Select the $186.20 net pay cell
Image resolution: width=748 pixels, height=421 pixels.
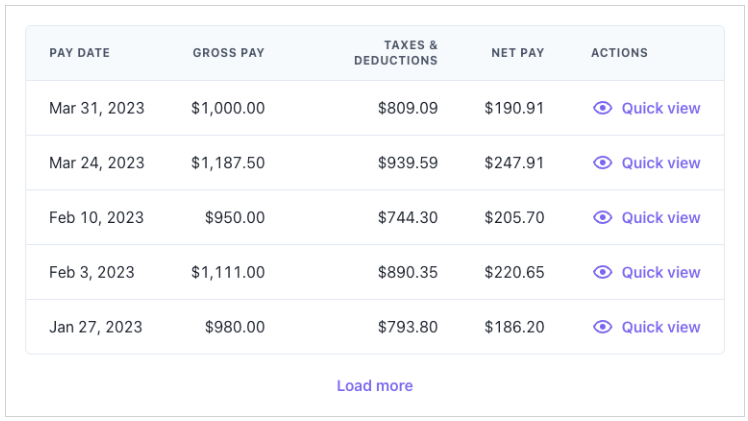tap(514, 327)
